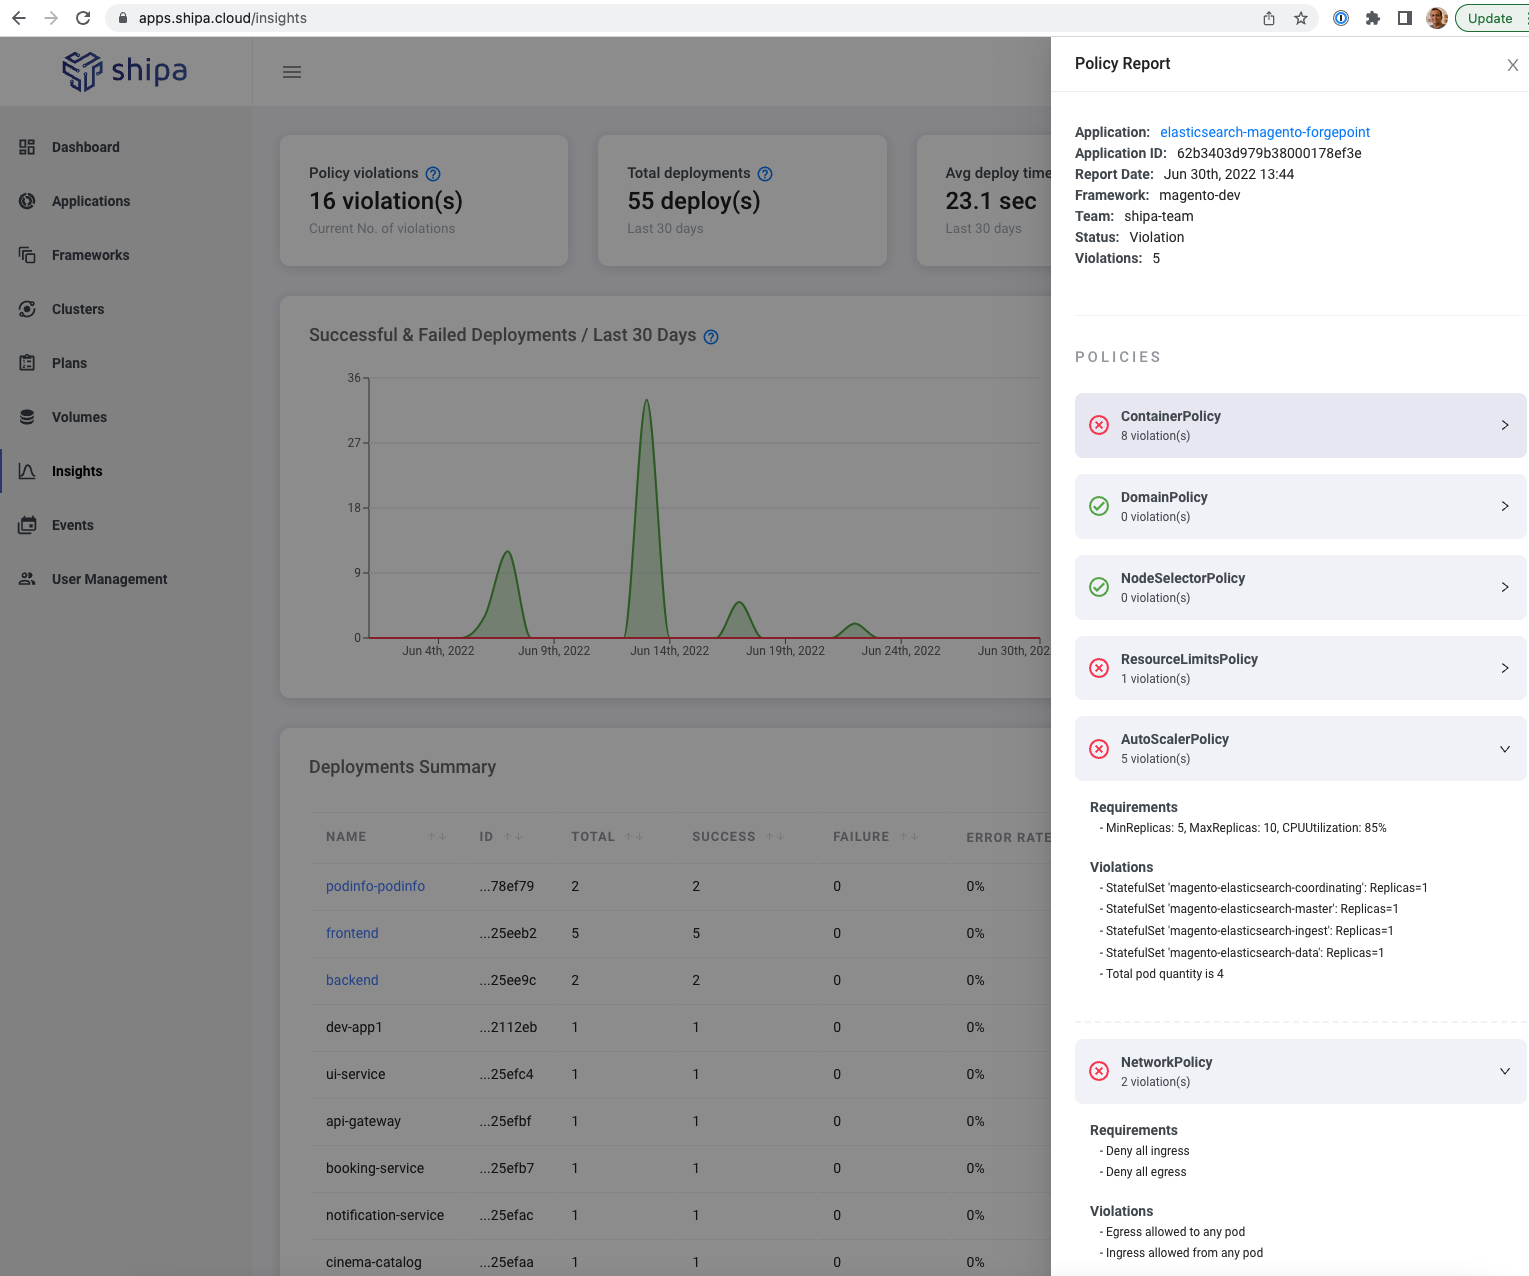Click the Frameworks sidebar icon
1529x1276 pixels.
[27, 255]
